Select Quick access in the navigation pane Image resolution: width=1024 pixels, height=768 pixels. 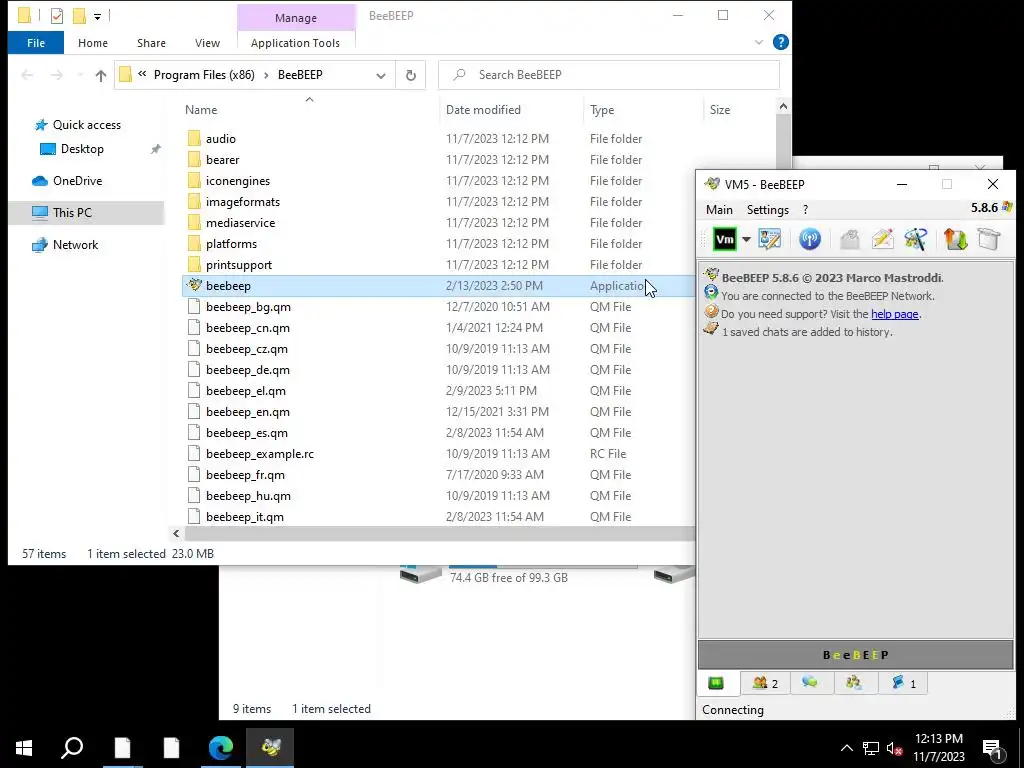(86, 125)
